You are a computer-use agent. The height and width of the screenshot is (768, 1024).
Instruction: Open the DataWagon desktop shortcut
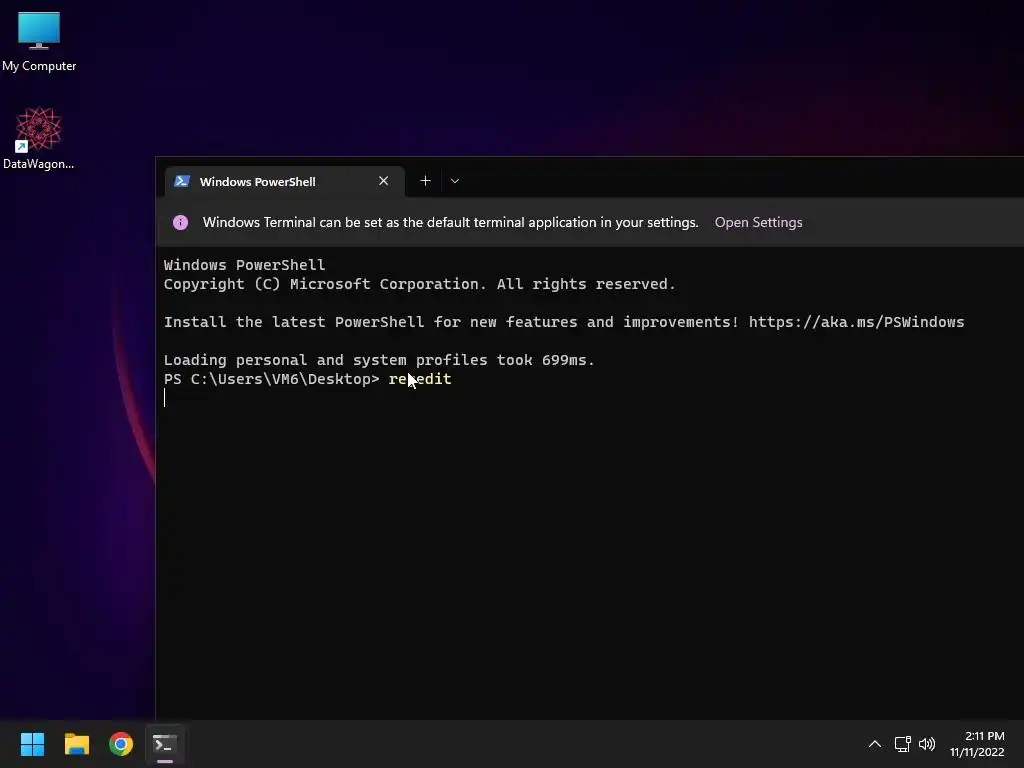point(39,138)
